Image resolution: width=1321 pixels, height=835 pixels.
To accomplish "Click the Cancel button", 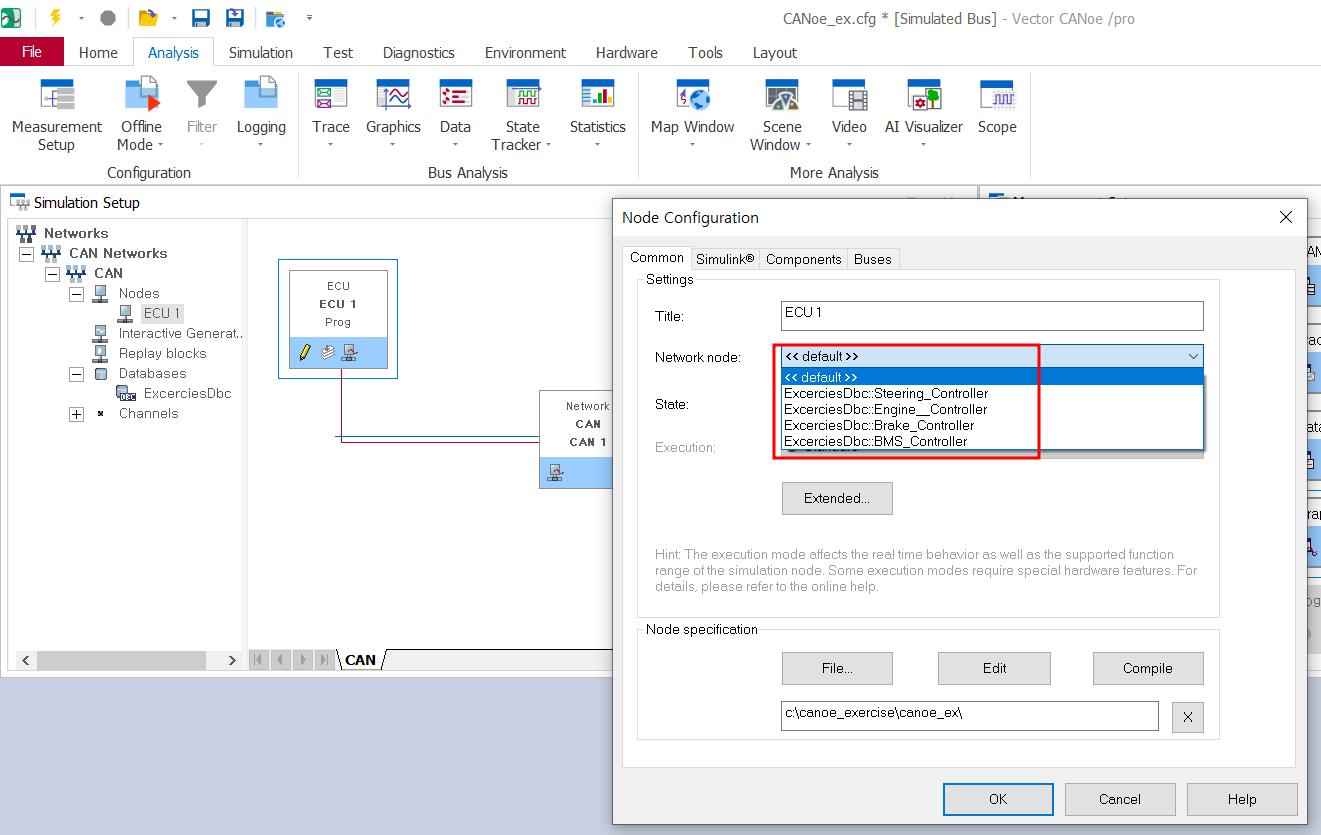I will (x=1119, y=799).
